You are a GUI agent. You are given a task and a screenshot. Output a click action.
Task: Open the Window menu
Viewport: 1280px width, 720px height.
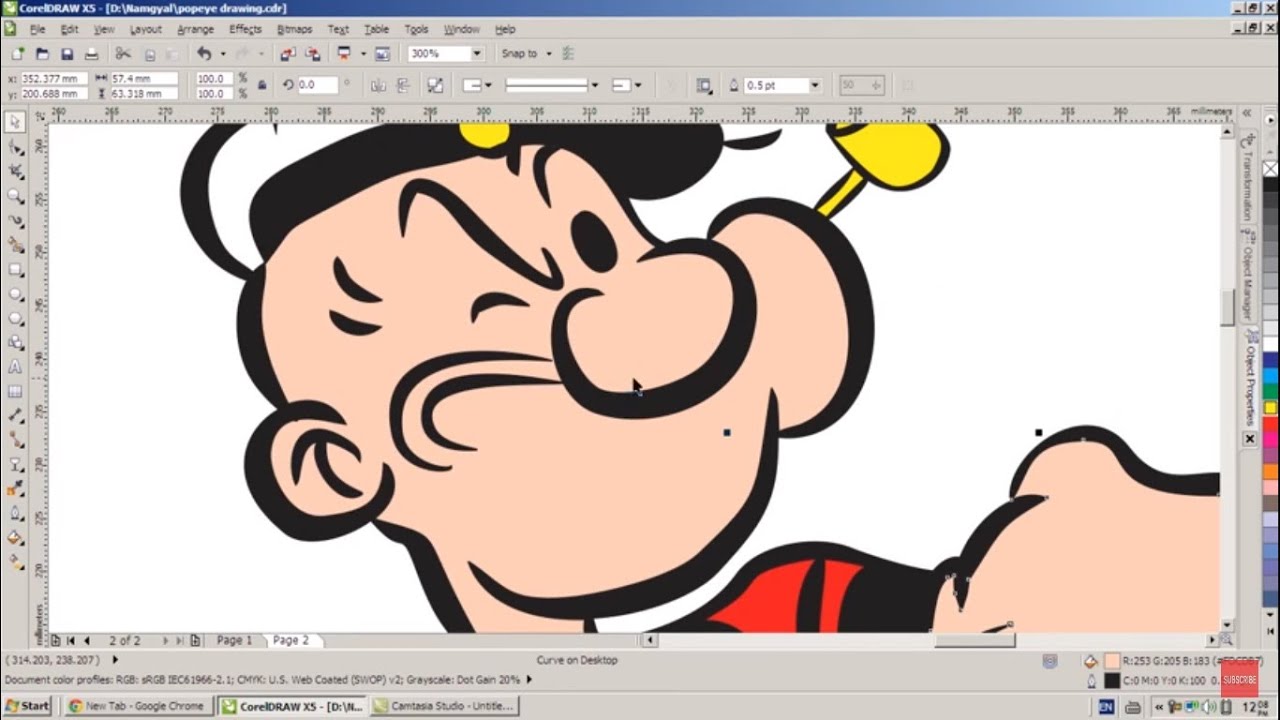[x=461, y=29]
